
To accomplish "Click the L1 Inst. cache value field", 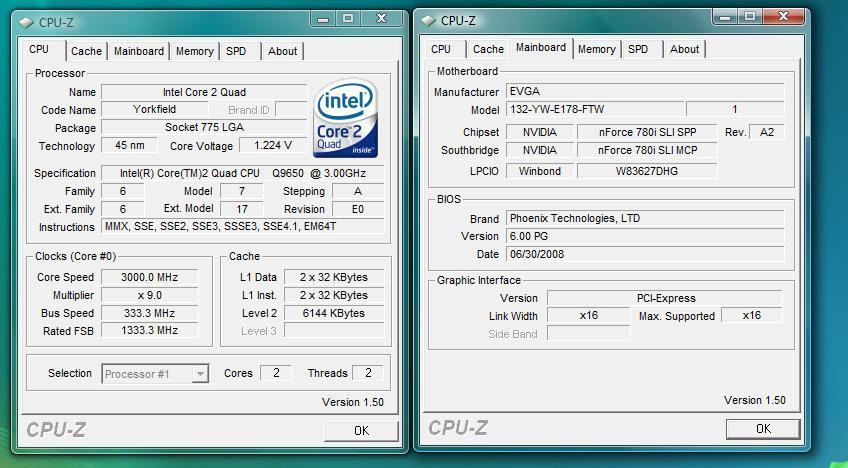I will pyautogui.click(x=334, y=295).
